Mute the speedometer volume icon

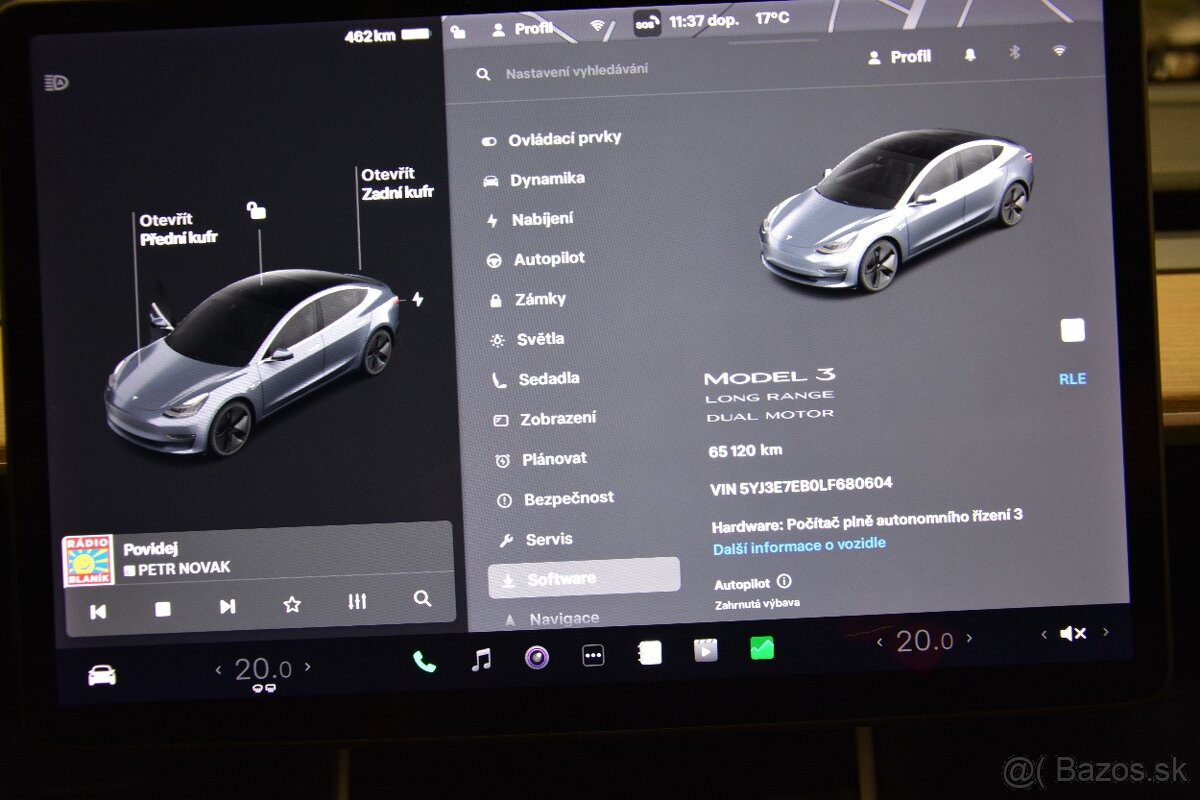[1072, 632]
